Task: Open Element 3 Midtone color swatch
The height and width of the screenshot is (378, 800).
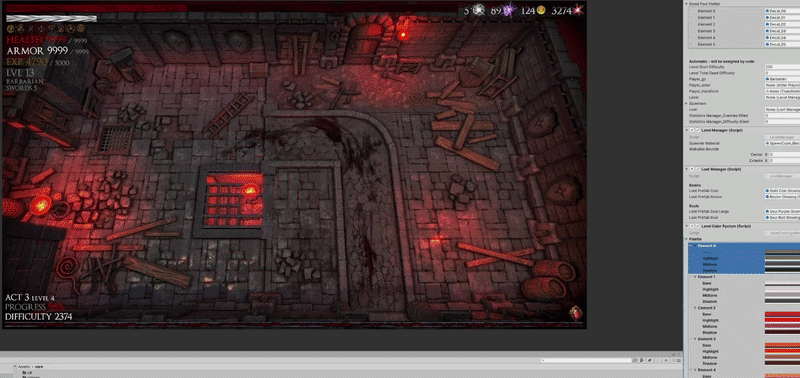Action: (782, 358)
